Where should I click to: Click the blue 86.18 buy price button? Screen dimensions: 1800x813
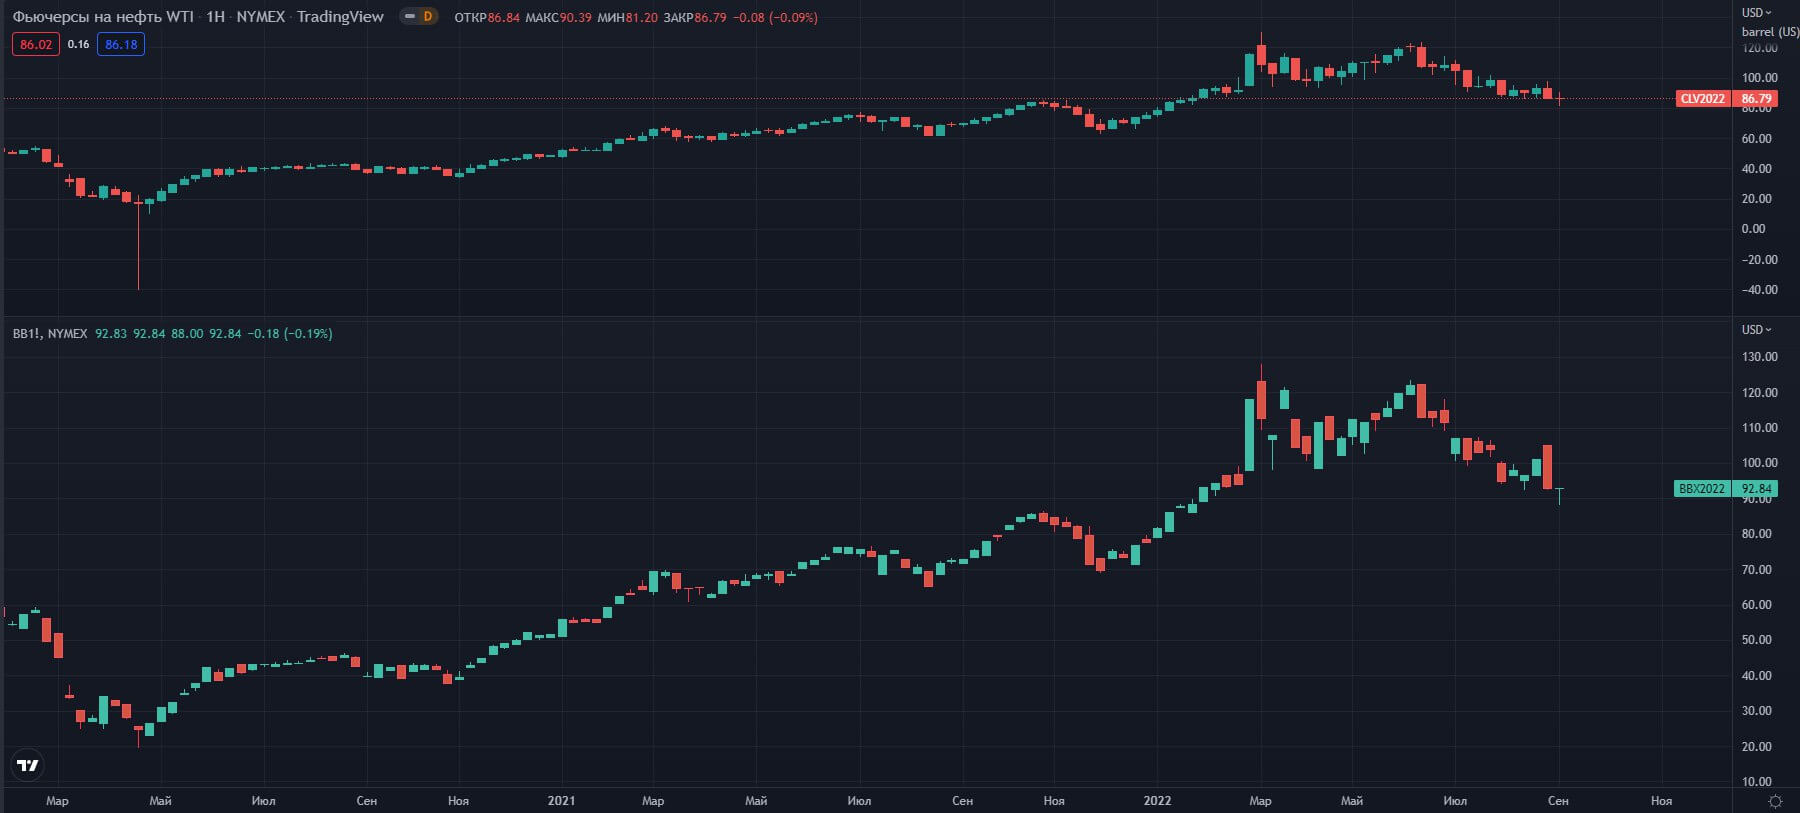[121, 45]
